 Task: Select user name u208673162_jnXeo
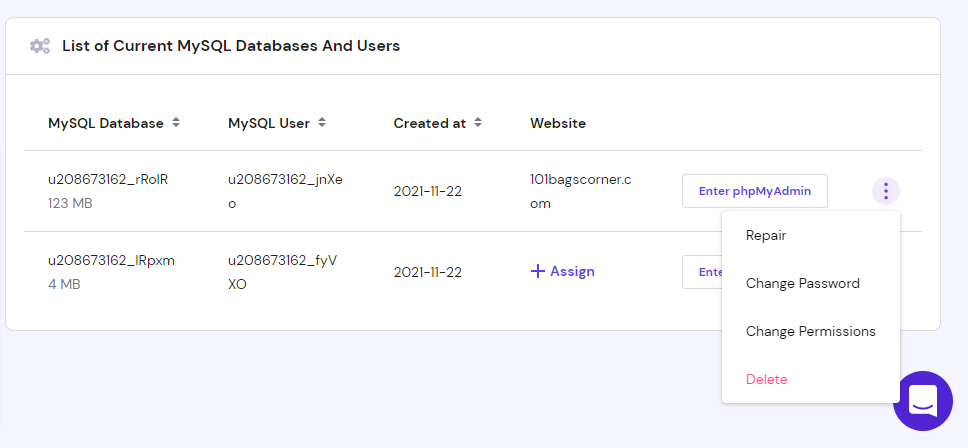click(x=285, y=191)
